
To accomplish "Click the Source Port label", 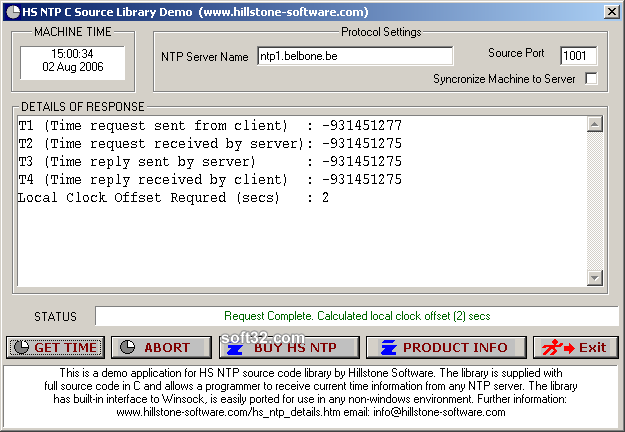I will 516,53.
